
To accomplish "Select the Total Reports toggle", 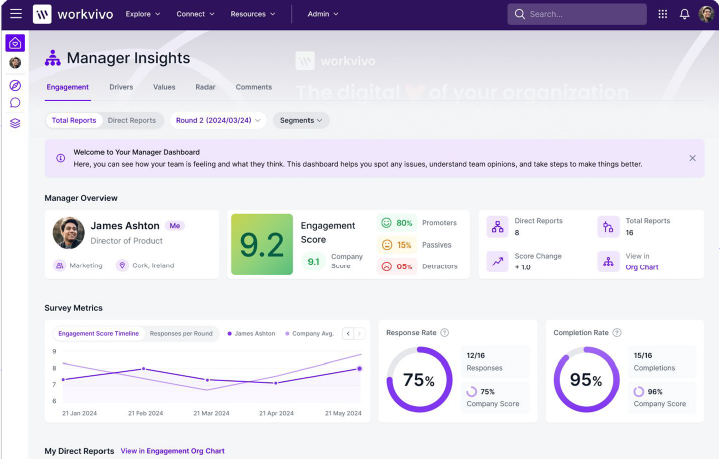I will [x=74, y=120].
